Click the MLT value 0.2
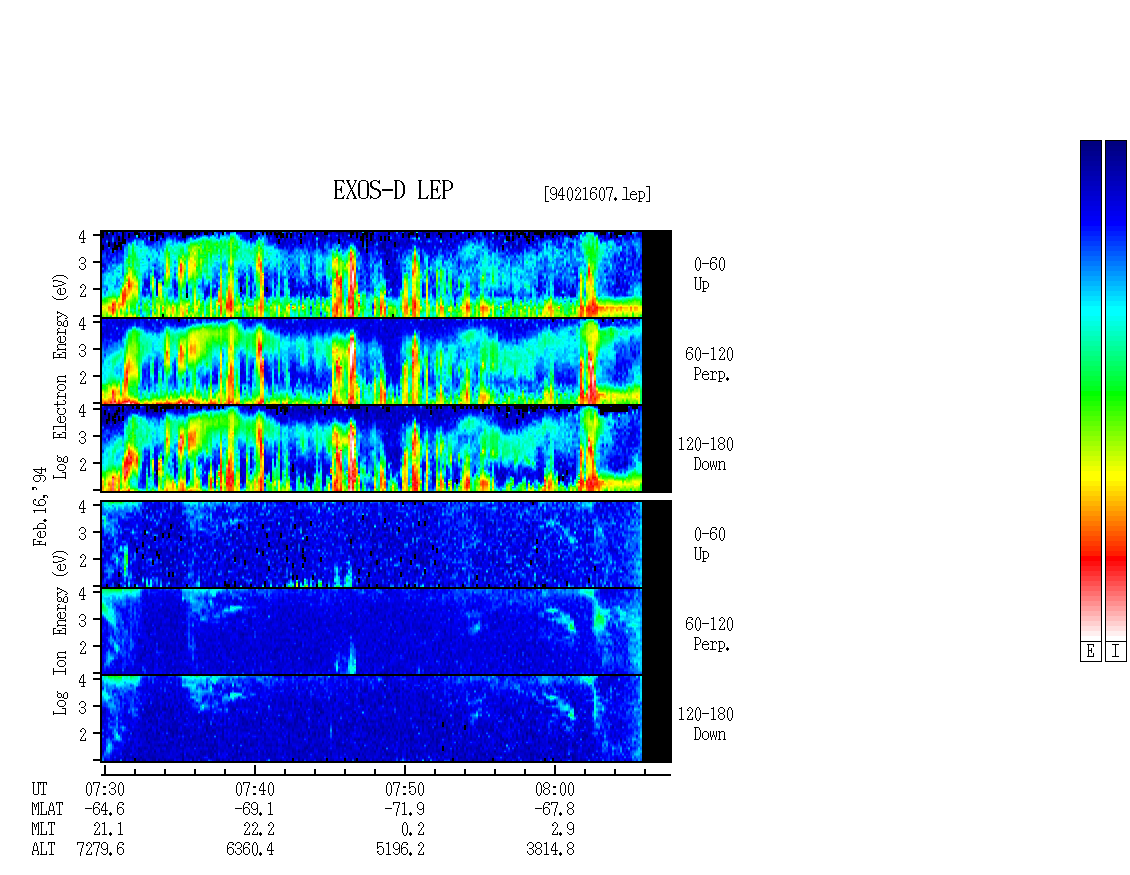This screenshot has width=1130, height=875. click(412, 830)
